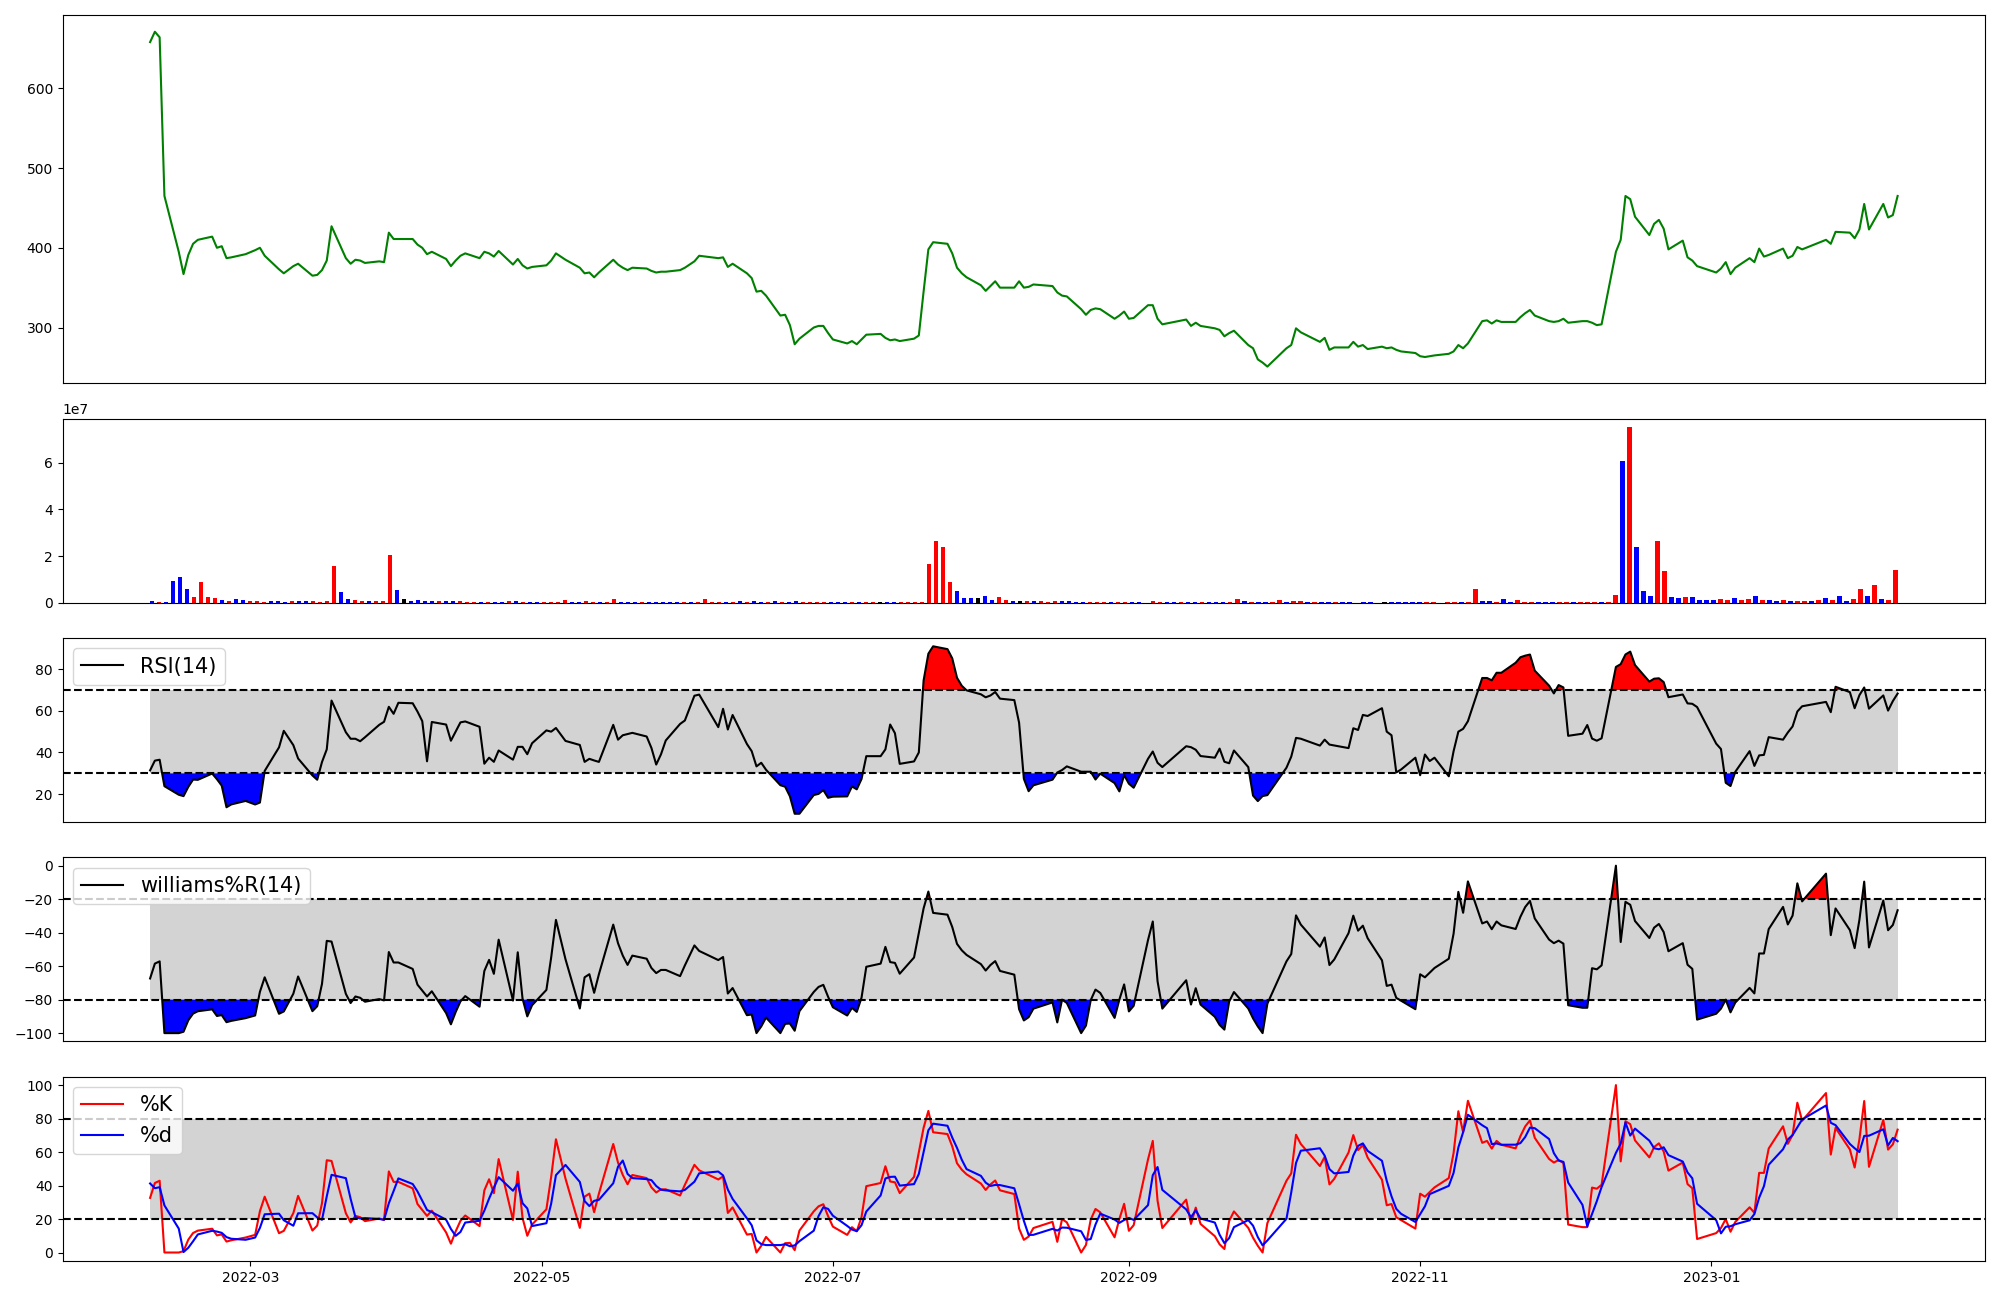Click the July 2022 red RSI overbought peak
This screenshot has width=2000, height=1300.
click(x=938, y=668)
